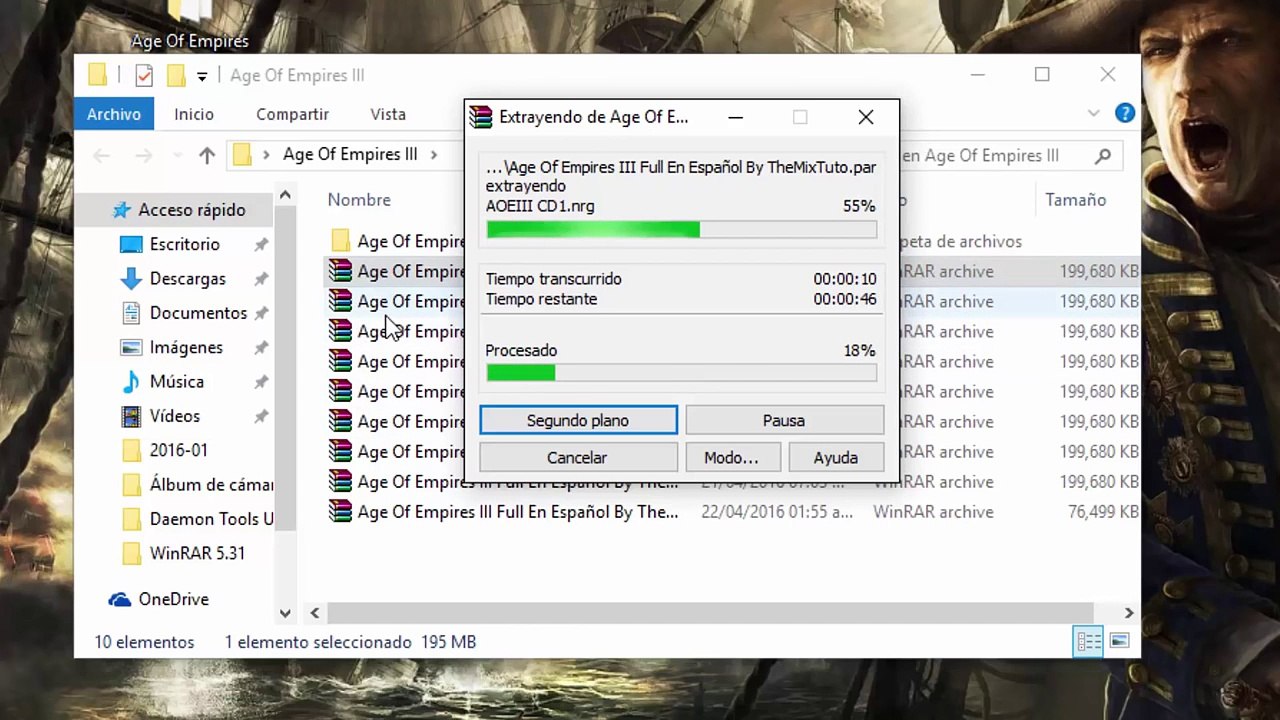The image size is (1280, 720).
Task: Open Daemon Tools folder in sidebar
Action: point(210,519)
